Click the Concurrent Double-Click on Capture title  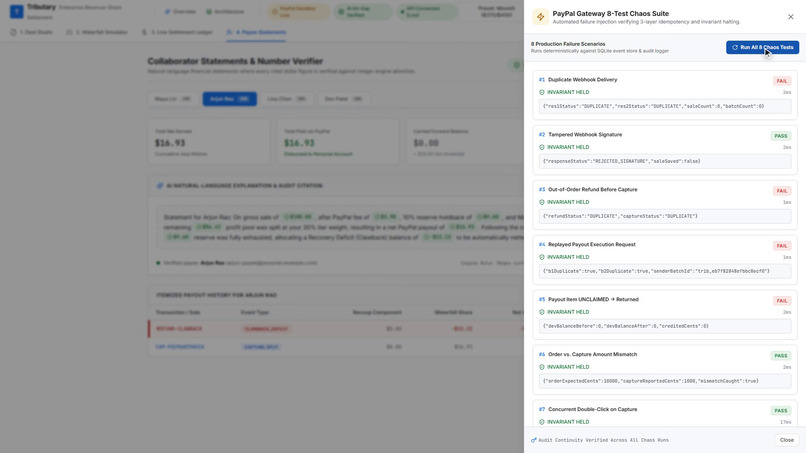593,409
